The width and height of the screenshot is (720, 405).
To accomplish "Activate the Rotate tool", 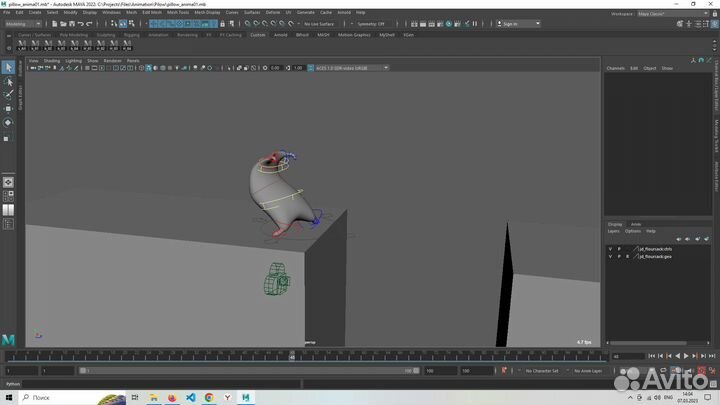I will pyautogui.click(x=8, y=123).
